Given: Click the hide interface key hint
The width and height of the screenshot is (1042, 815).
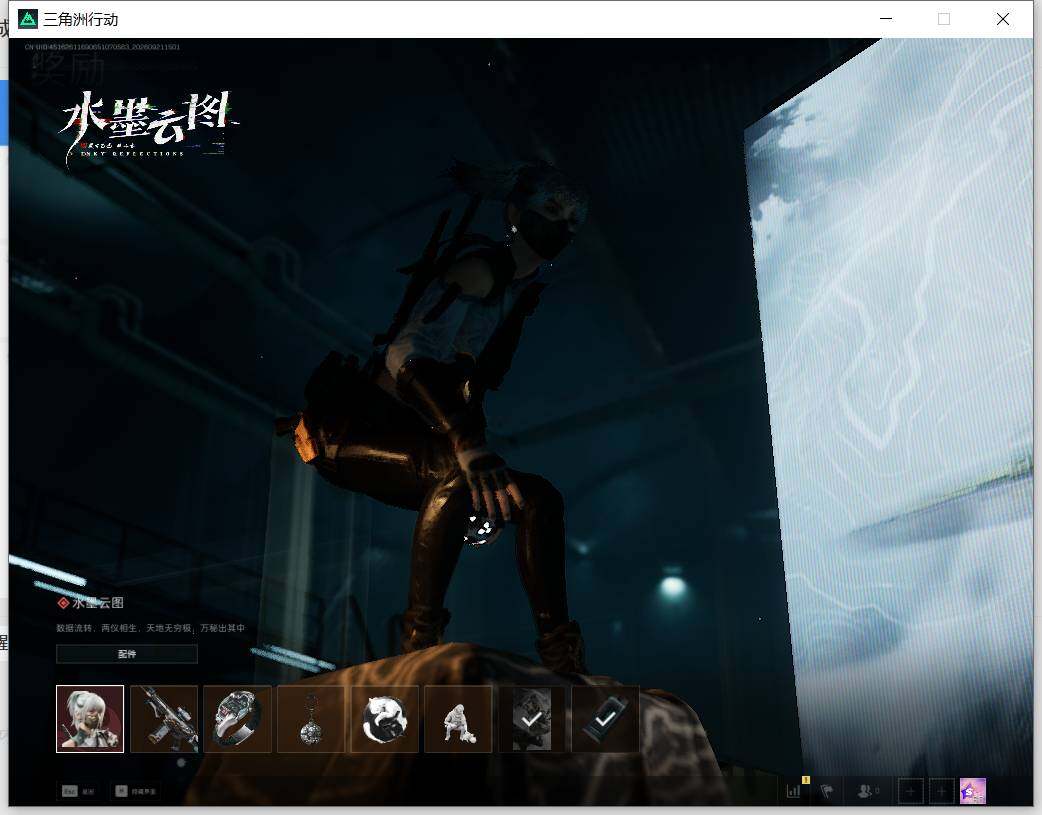Looking at the screenshot, I should click(x=136, y=791).
